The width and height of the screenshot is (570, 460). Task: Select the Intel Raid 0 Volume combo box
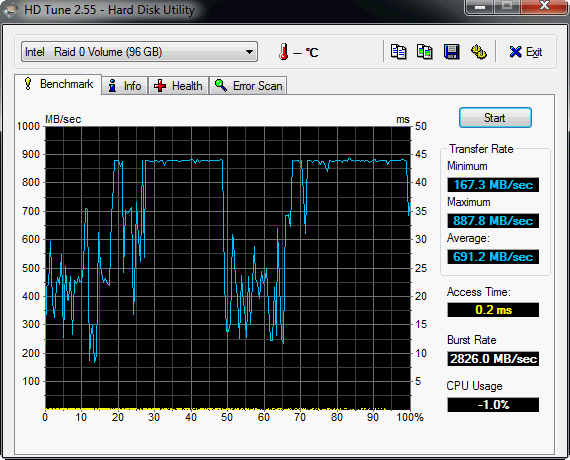139,52
